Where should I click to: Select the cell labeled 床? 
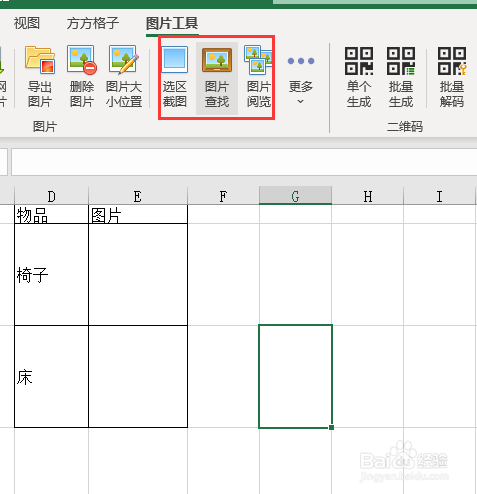[x=51, y=377]
